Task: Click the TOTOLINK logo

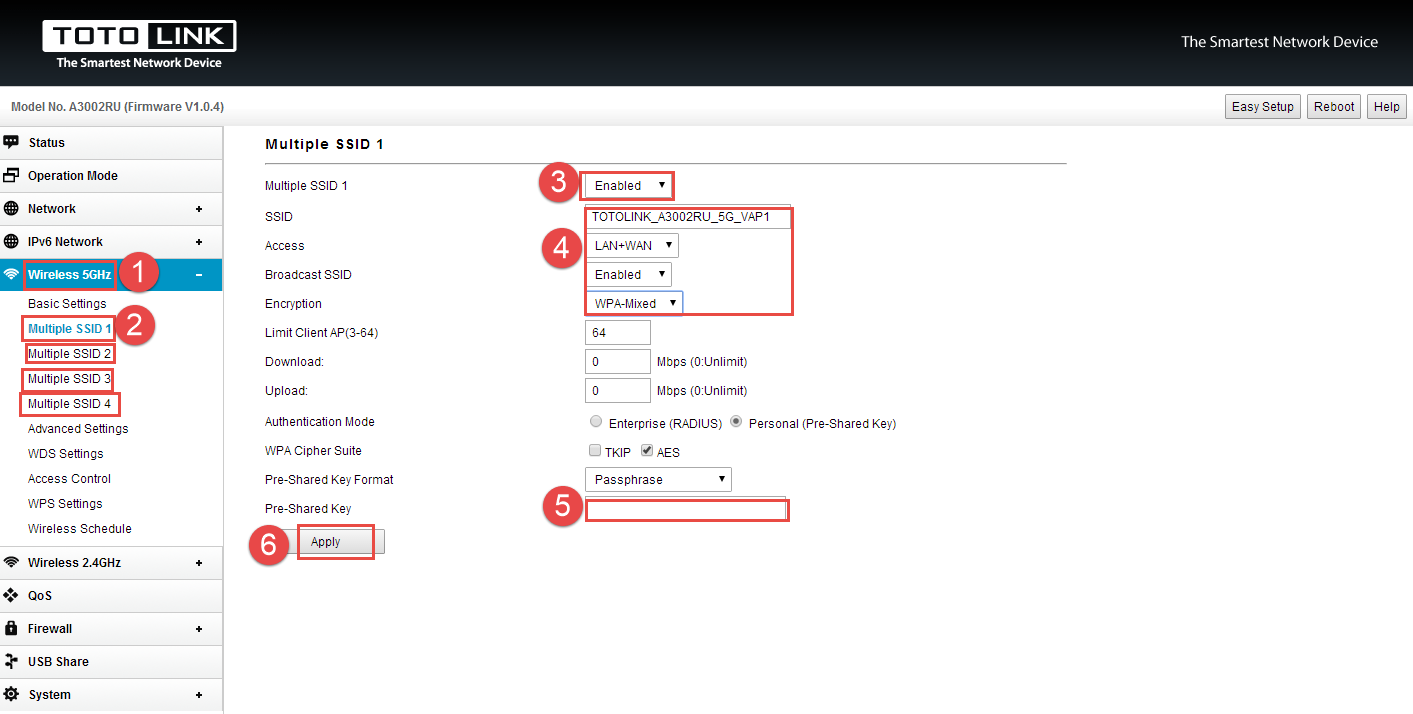Action: coord(139,45)
